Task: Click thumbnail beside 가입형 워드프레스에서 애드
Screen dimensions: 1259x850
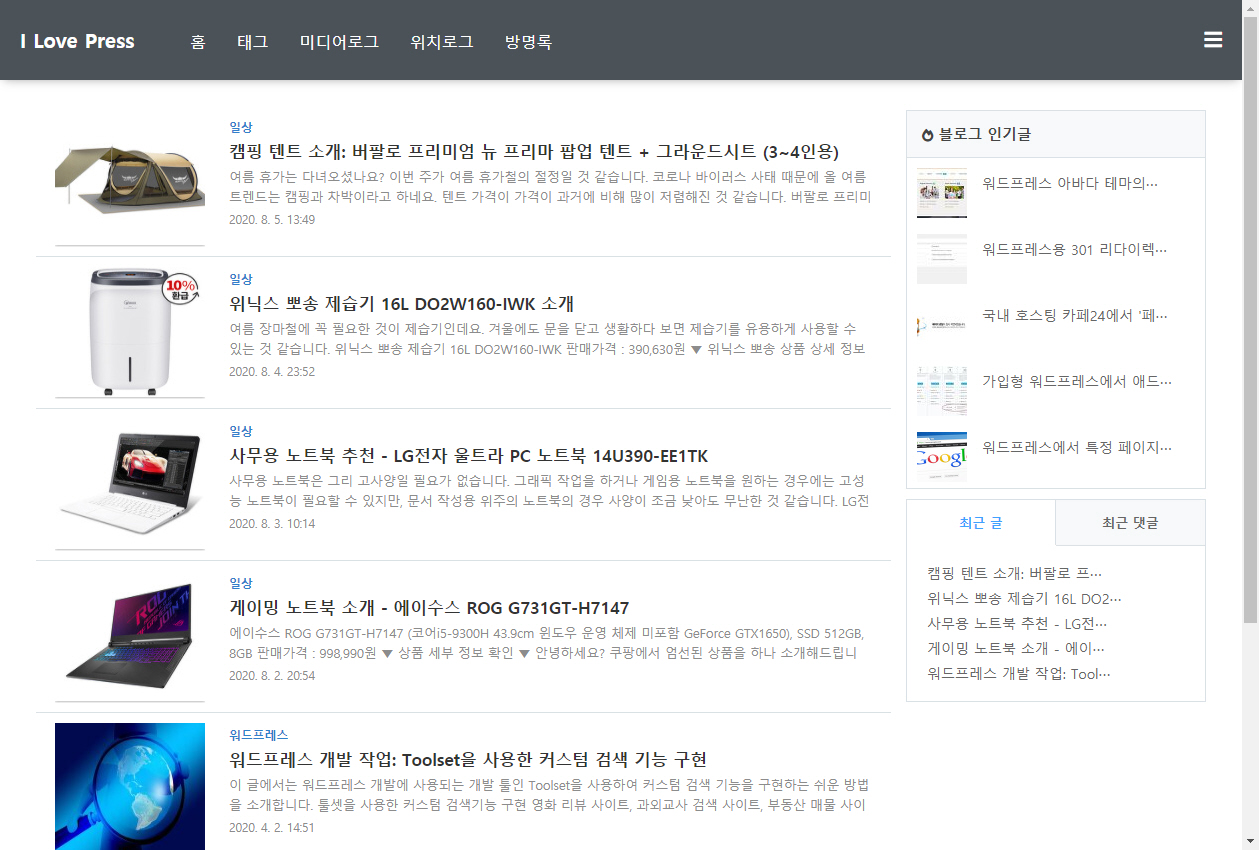Action: [942, 390]
